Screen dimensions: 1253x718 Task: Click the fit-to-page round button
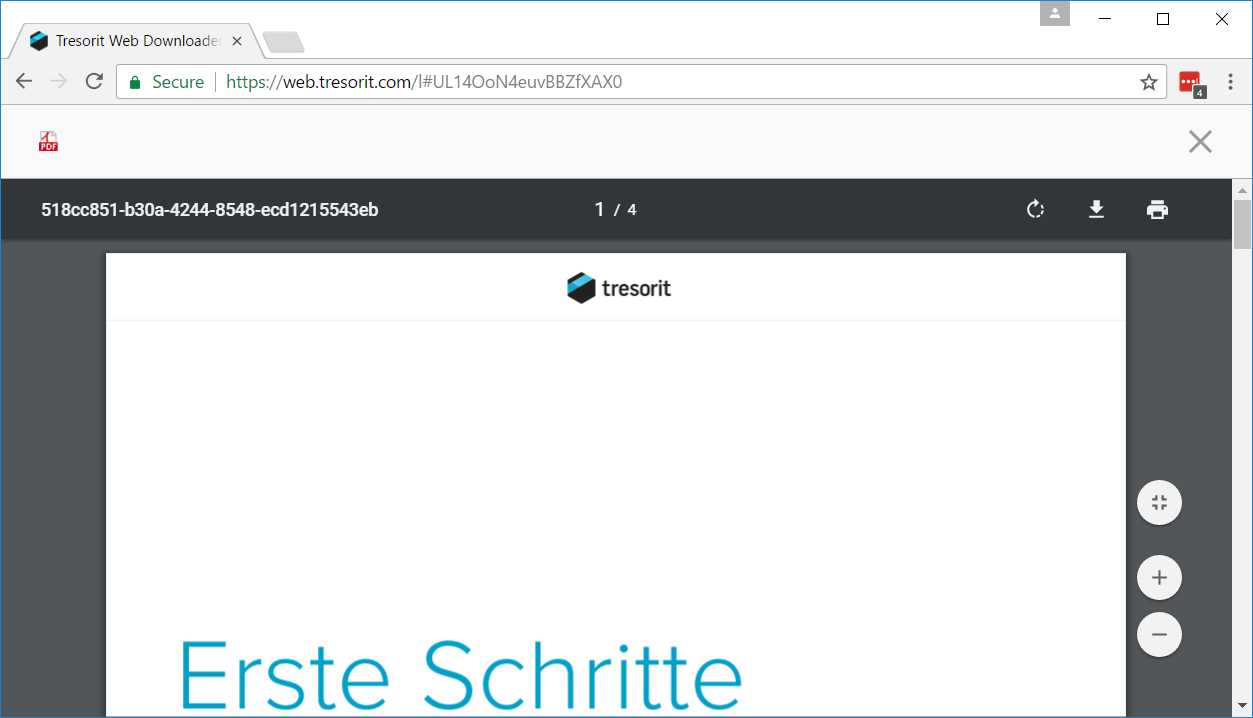(x=1160, y=503)
